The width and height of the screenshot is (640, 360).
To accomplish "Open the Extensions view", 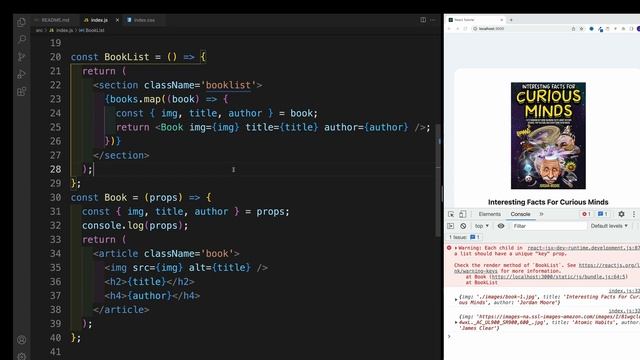I will (22, 91).
